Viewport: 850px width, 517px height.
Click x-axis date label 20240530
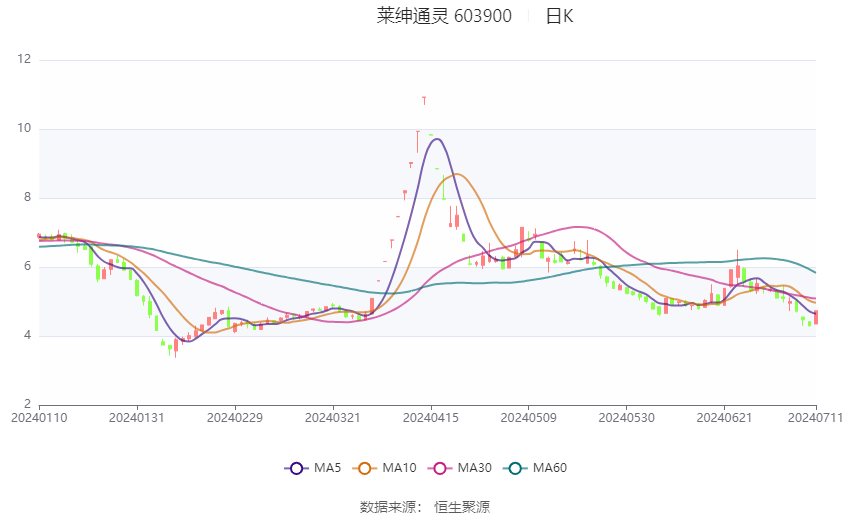[x=627, y=418]
